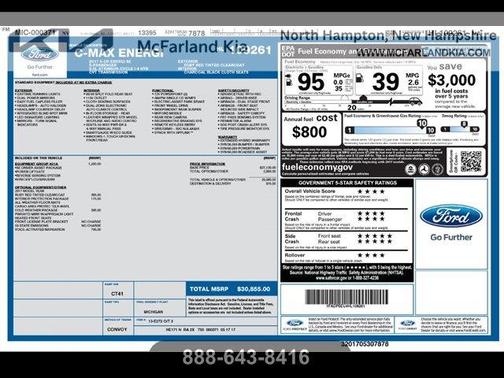Click the 39 MPG value
Image resolution: width=504 pixels, height=378 pixels.
[x=385, y=82]
